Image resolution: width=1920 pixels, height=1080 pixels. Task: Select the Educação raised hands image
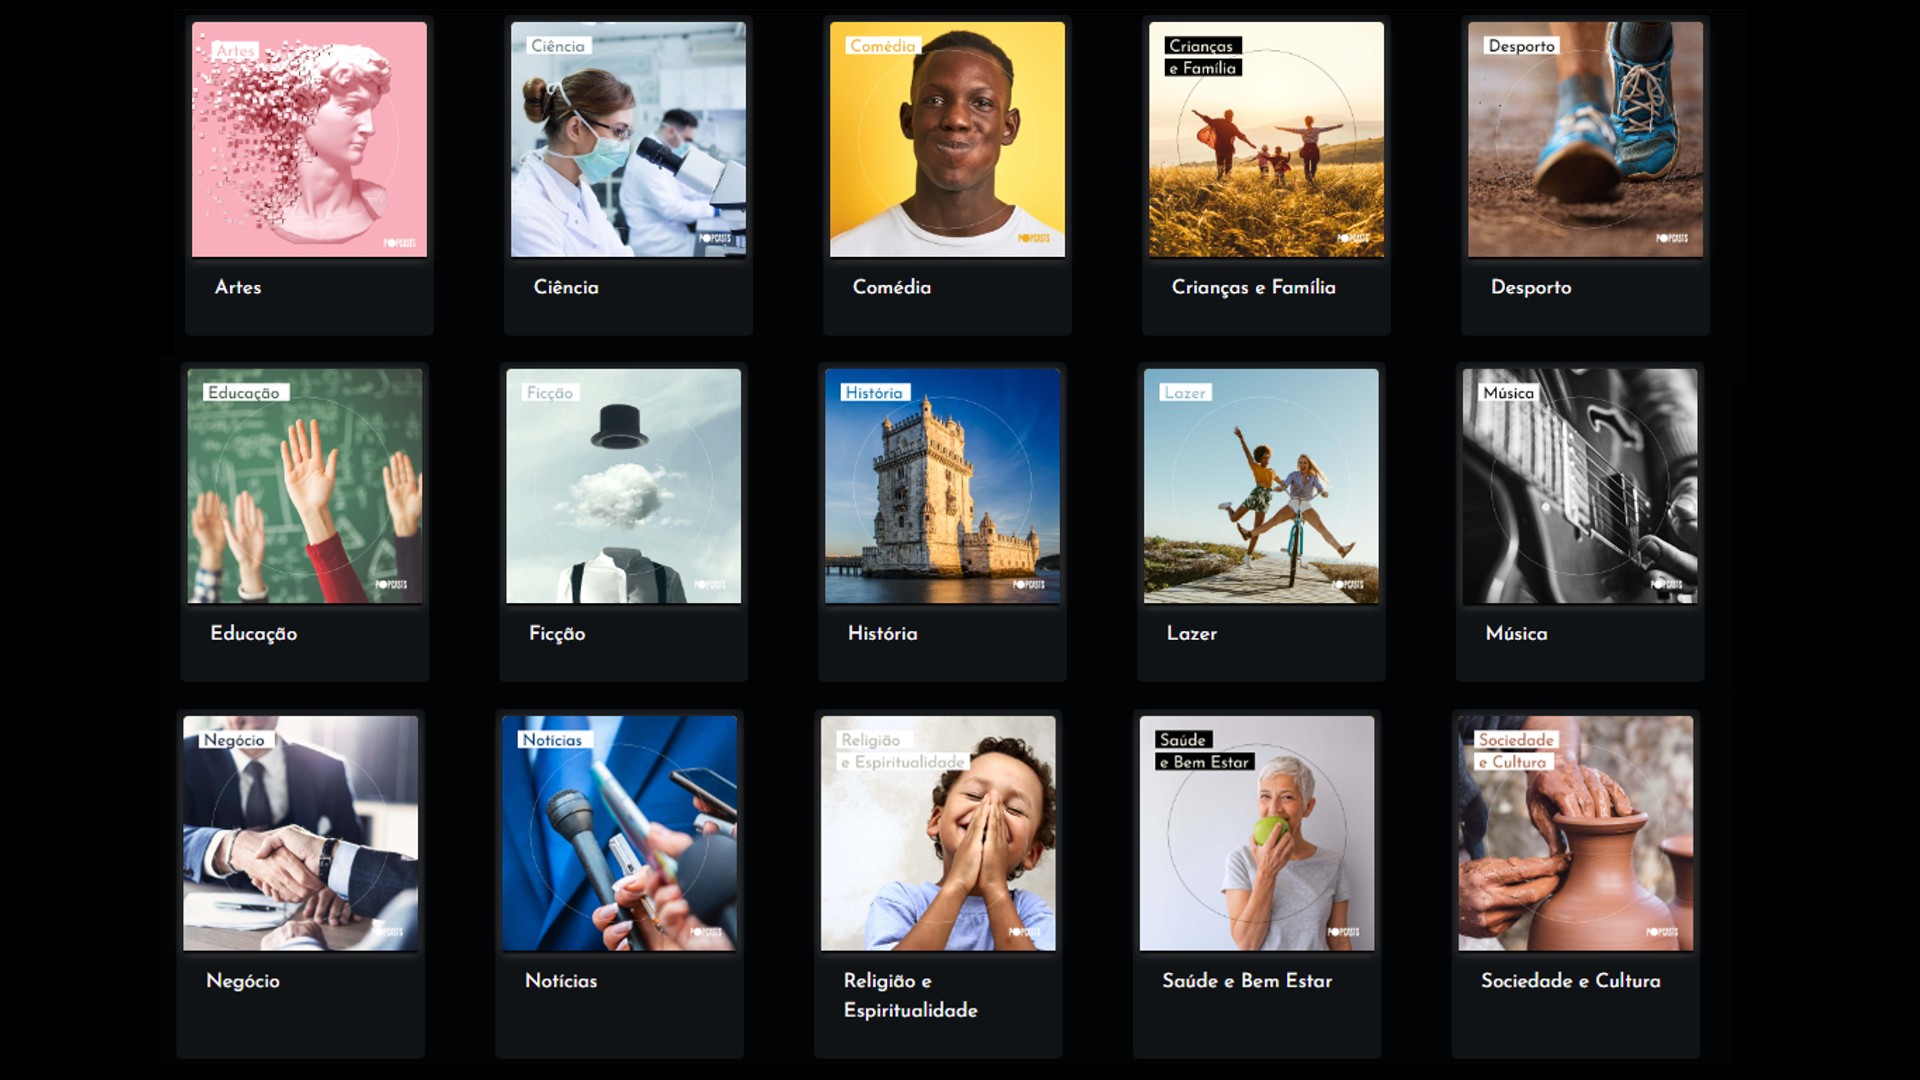305,486
